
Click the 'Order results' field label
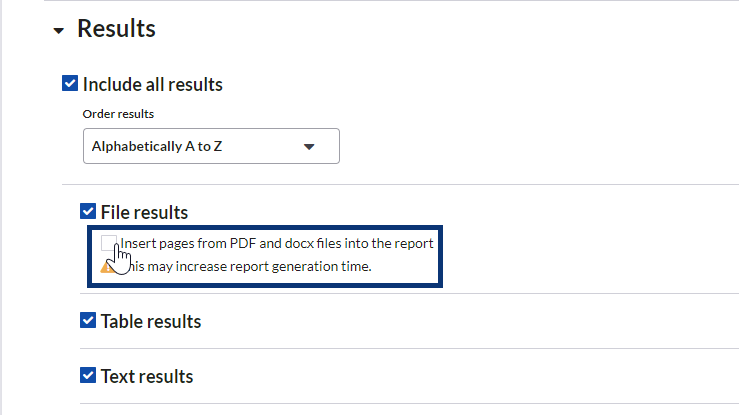118,112
